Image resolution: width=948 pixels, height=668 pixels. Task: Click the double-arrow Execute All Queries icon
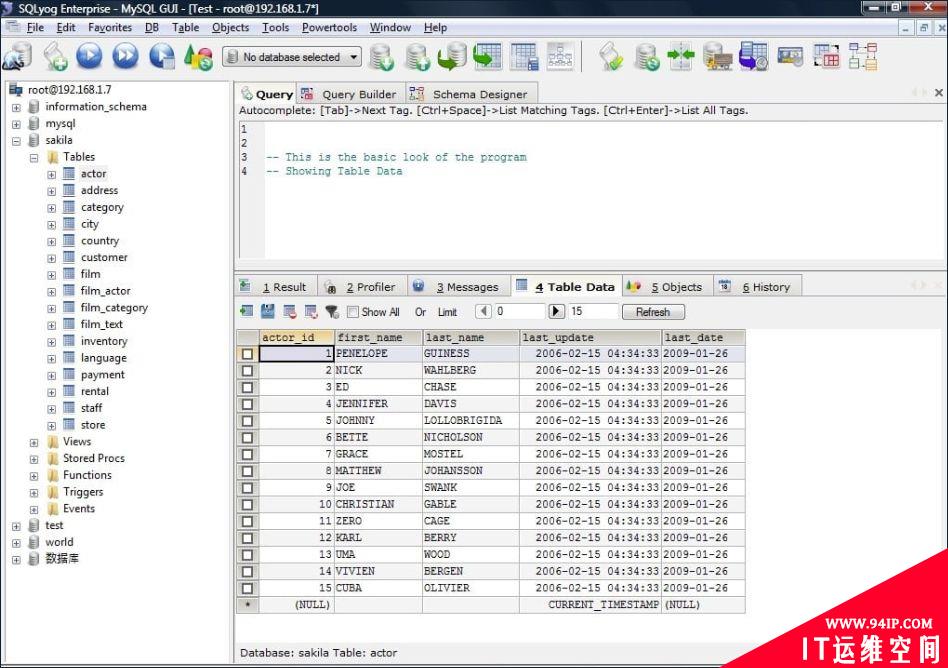coord(126,56)
